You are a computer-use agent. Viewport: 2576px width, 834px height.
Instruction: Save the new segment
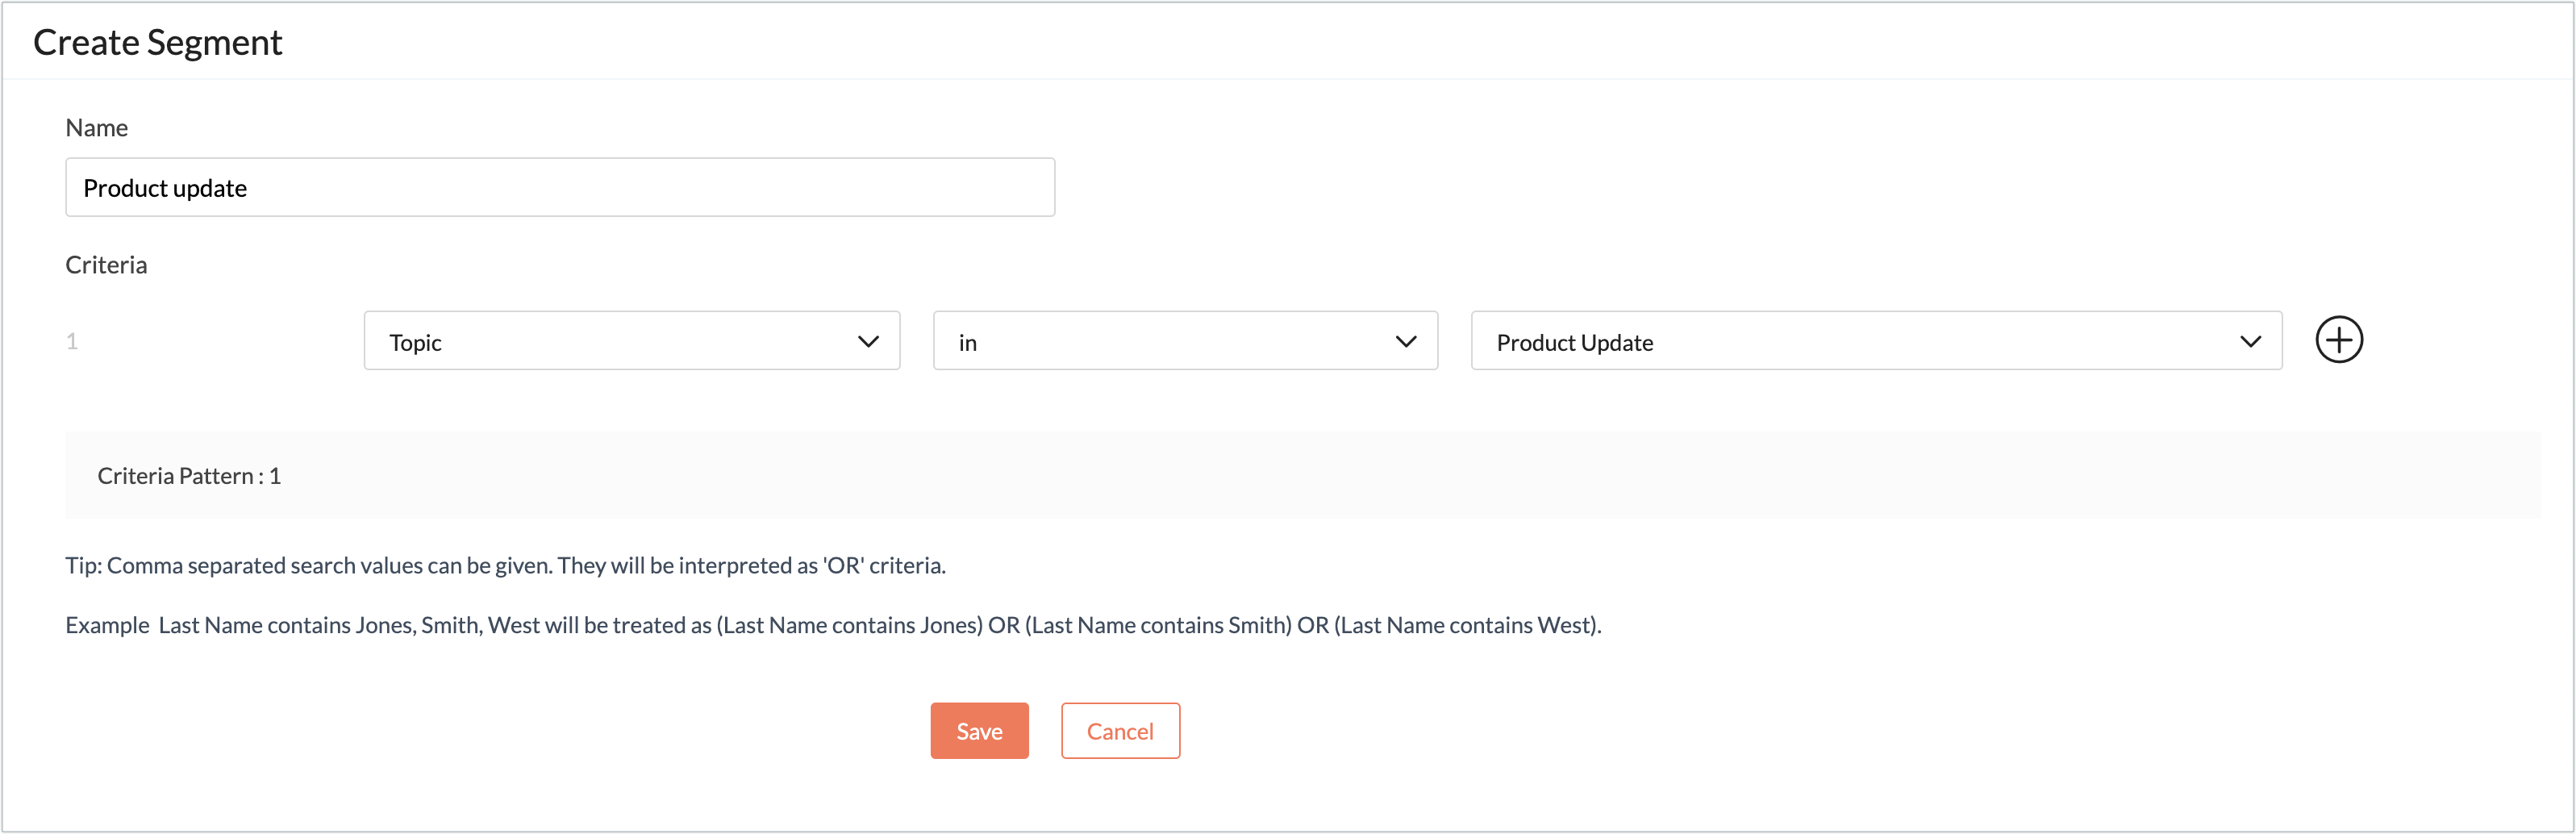pos(979,731)
